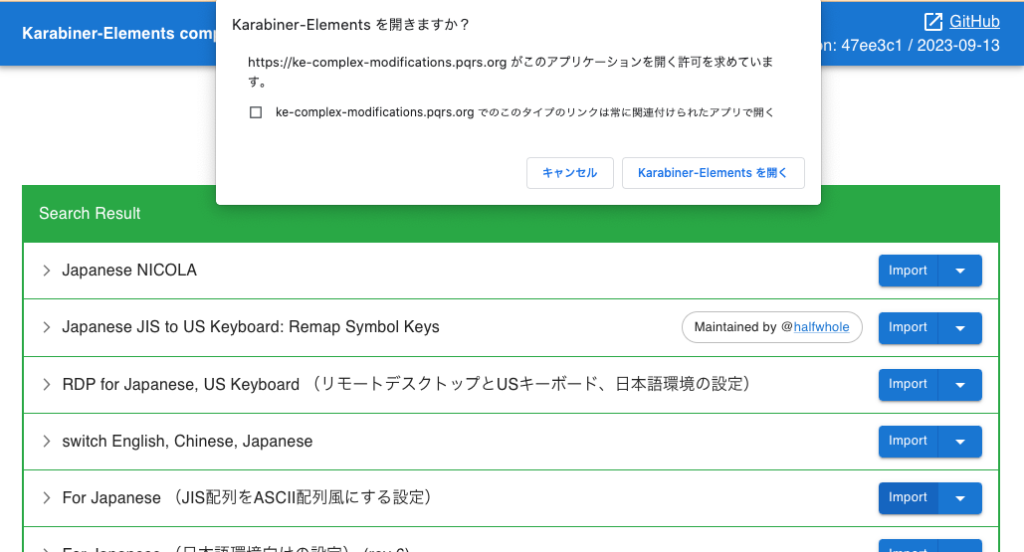Click the dialog title Karabiner-Elements を開きますか？
Screen dimensions: 1024x552
coord(351,25)
